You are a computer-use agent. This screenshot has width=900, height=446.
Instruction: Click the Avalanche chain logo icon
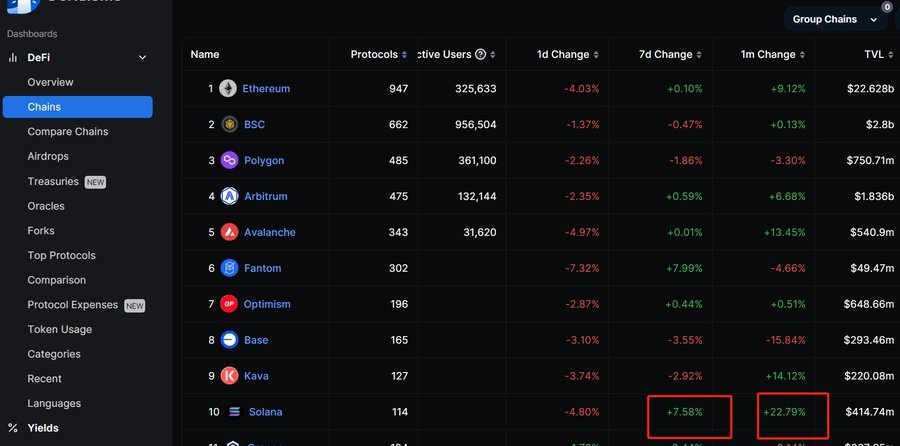tap(229, 233)
